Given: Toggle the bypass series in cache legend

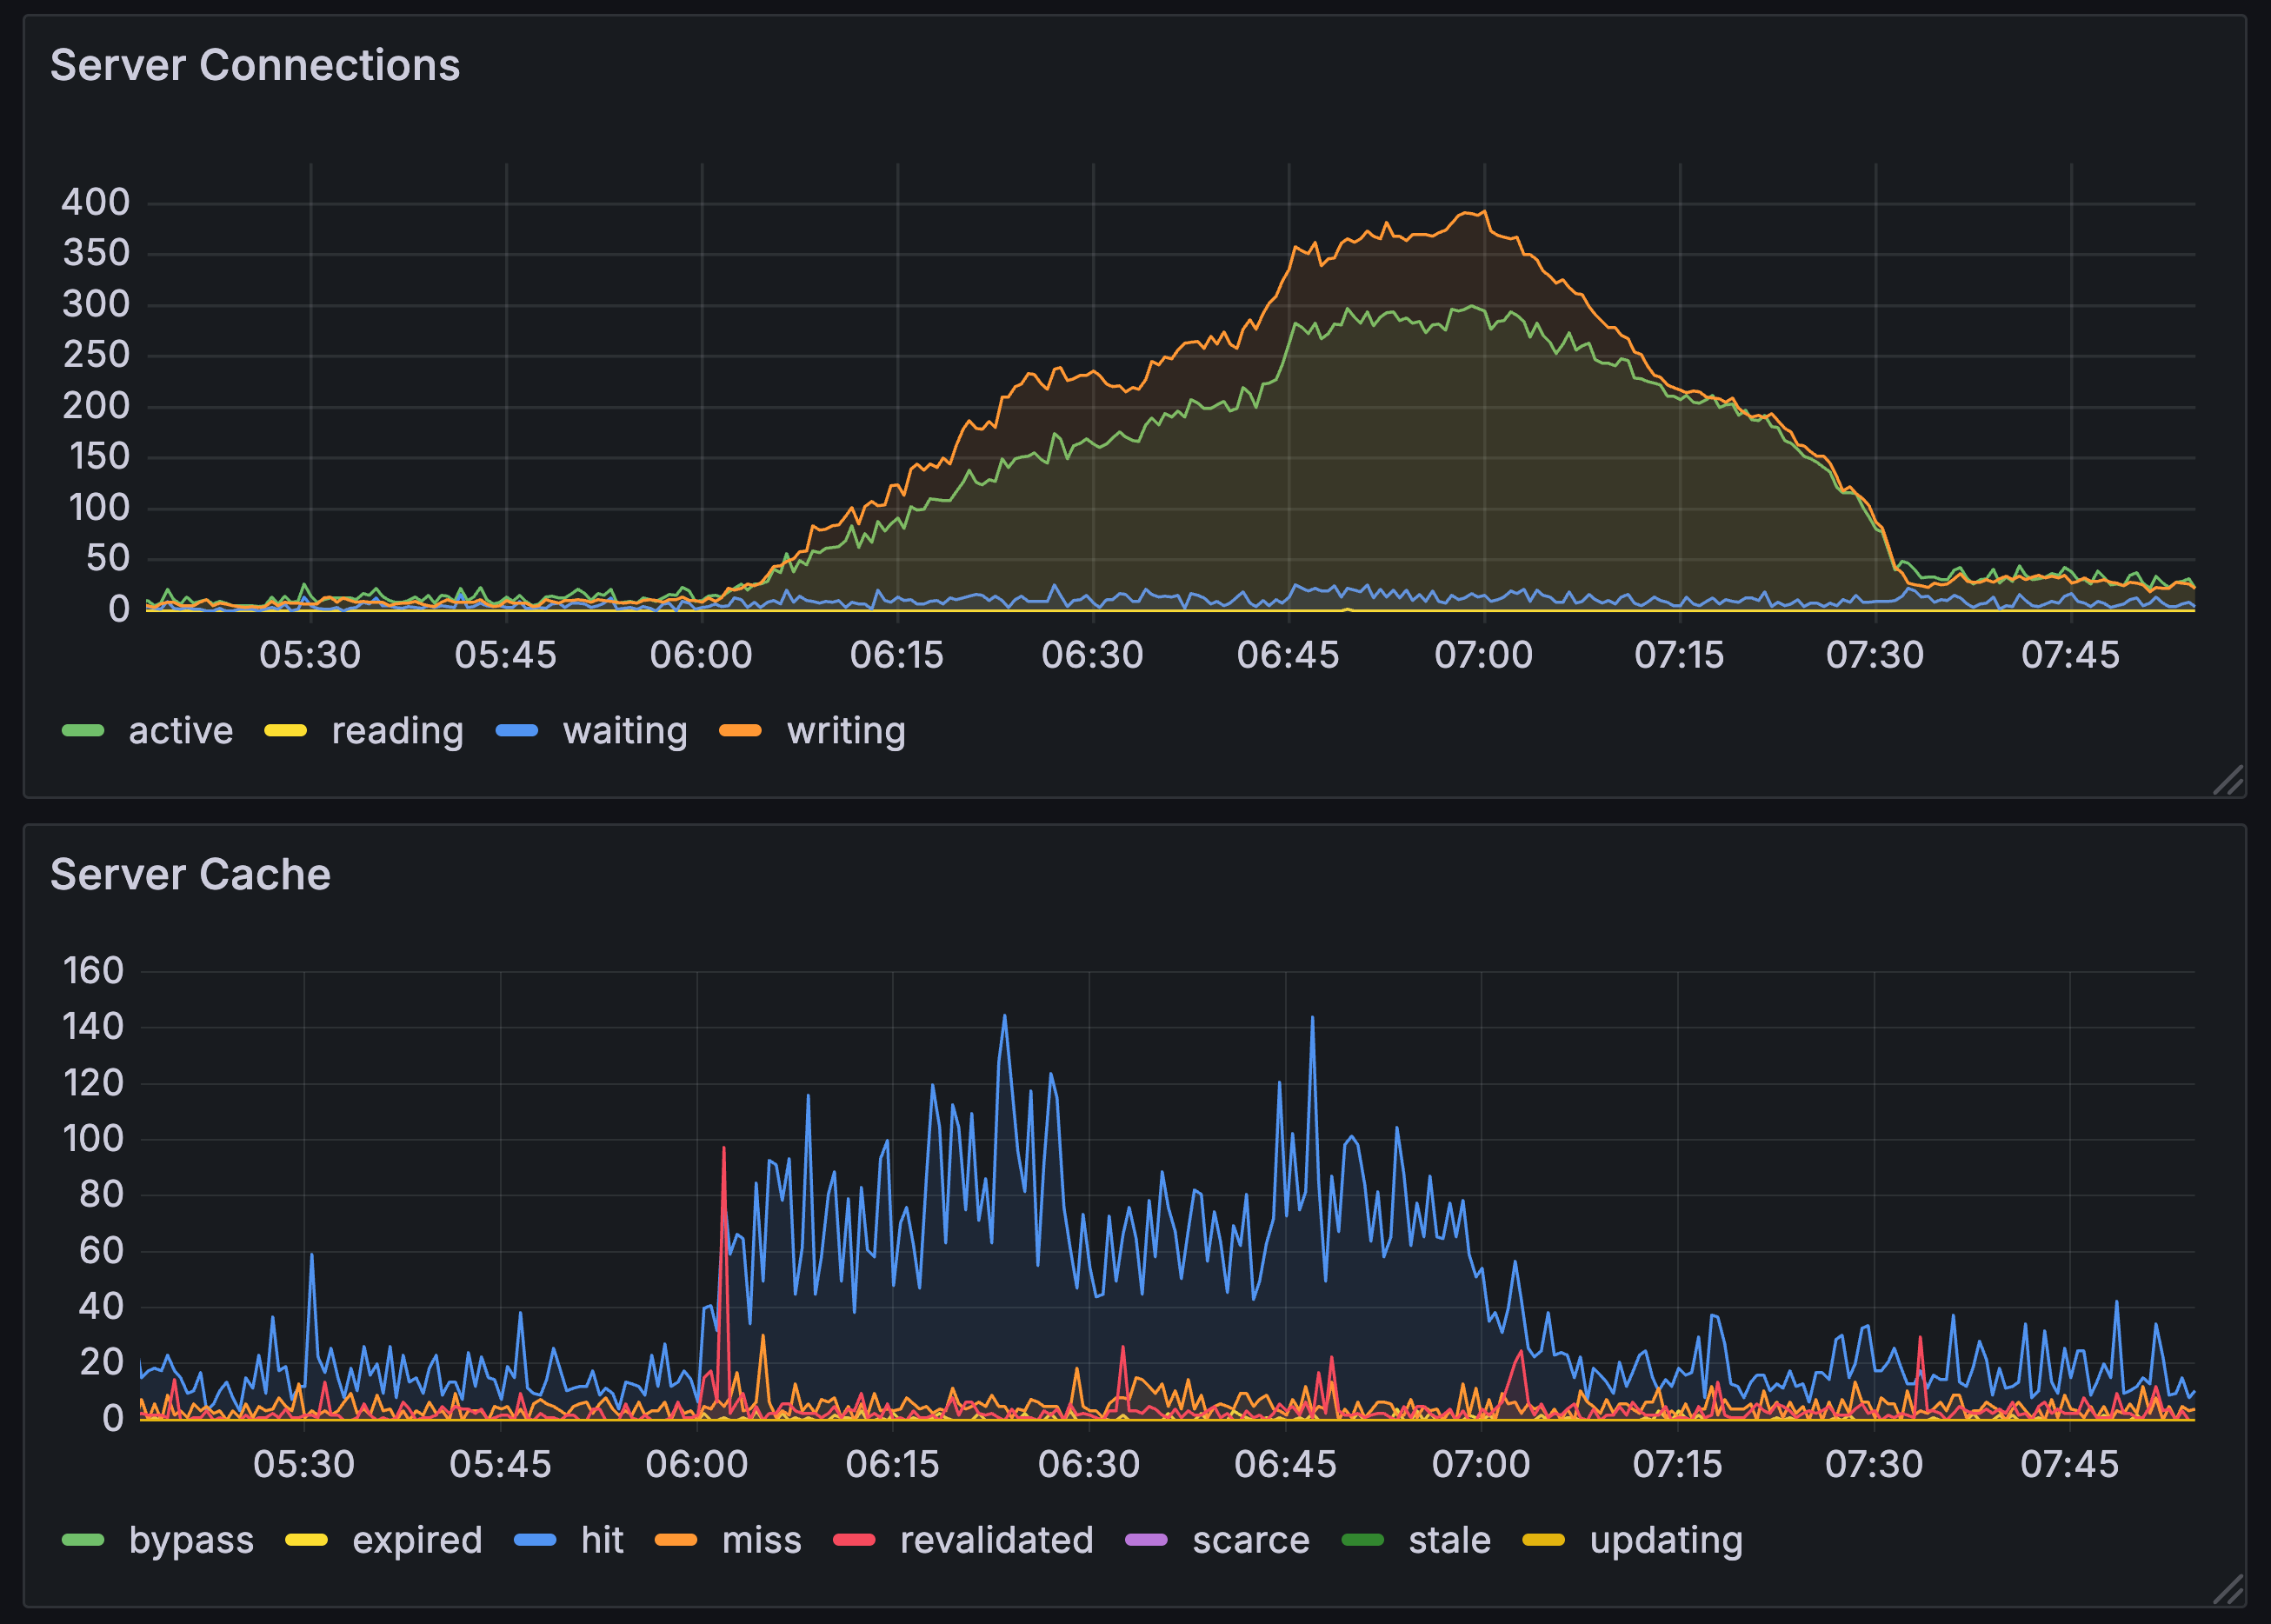Looking at the screenshot, I should click(191, 1540).
